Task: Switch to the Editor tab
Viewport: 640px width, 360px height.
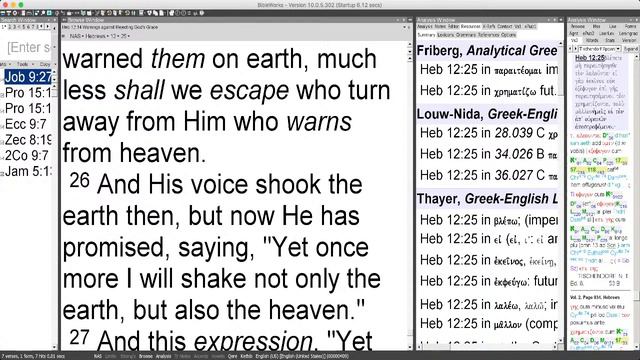Action: (453, 27)
